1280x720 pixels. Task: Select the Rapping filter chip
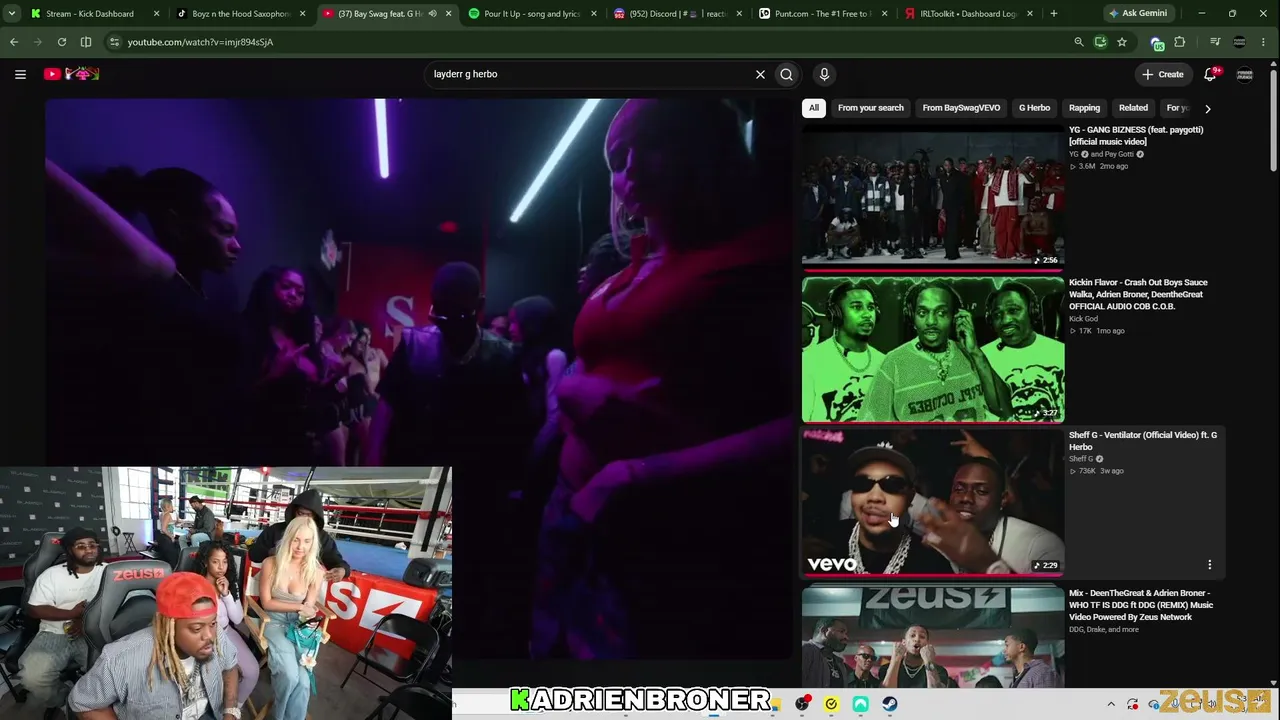(x=1084, y=108)
